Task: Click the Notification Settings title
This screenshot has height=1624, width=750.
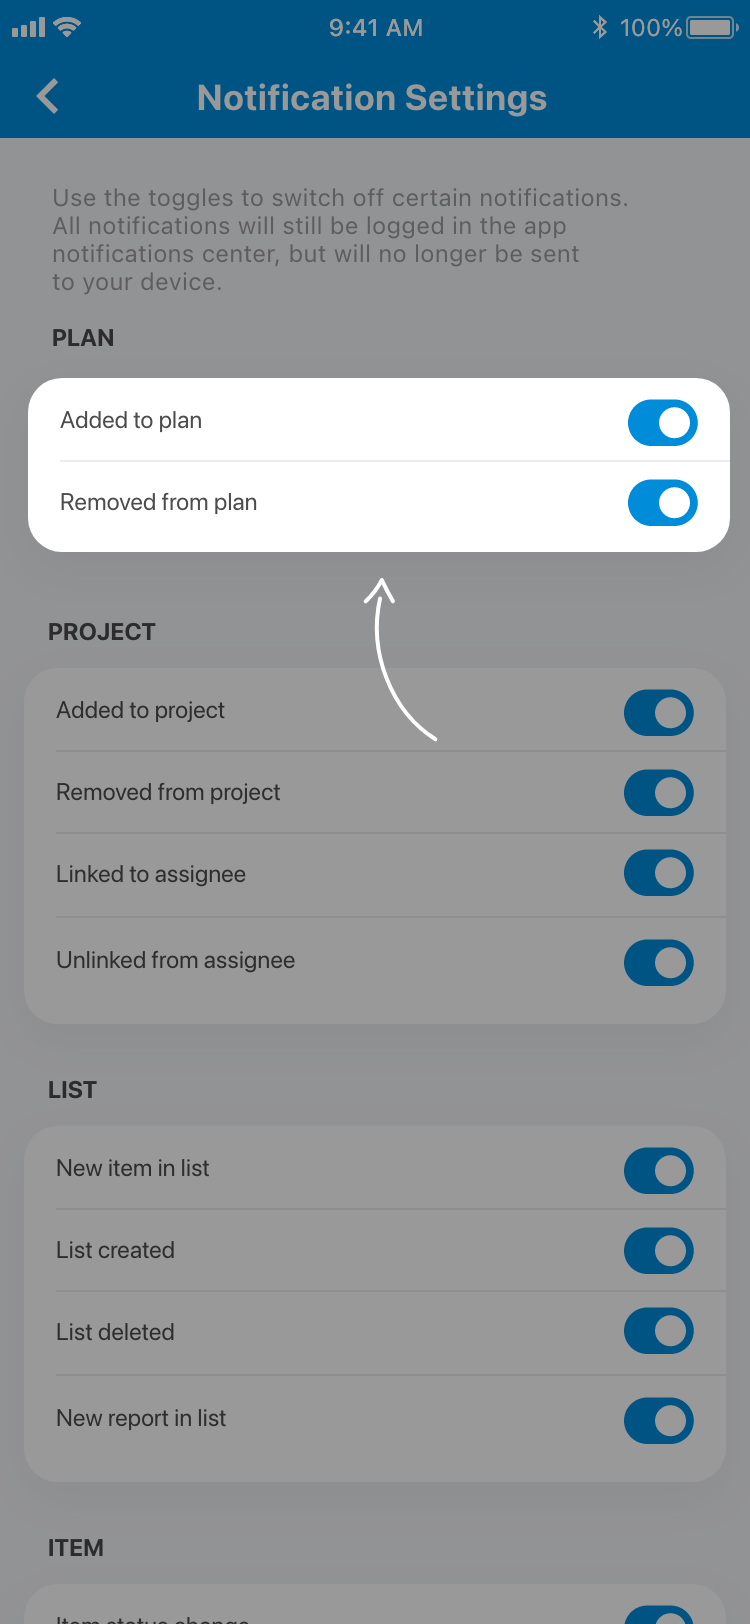Action: coord(372,98)
